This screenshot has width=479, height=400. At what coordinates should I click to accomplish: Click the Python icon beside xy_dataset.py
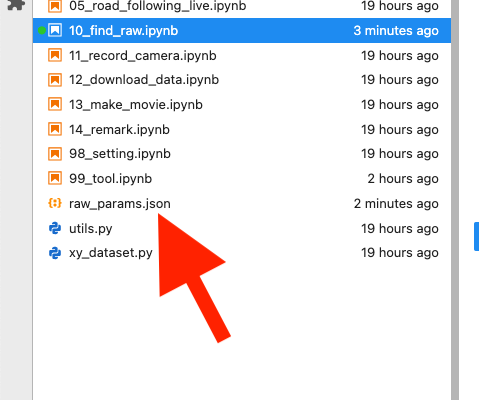coord(55,253)
